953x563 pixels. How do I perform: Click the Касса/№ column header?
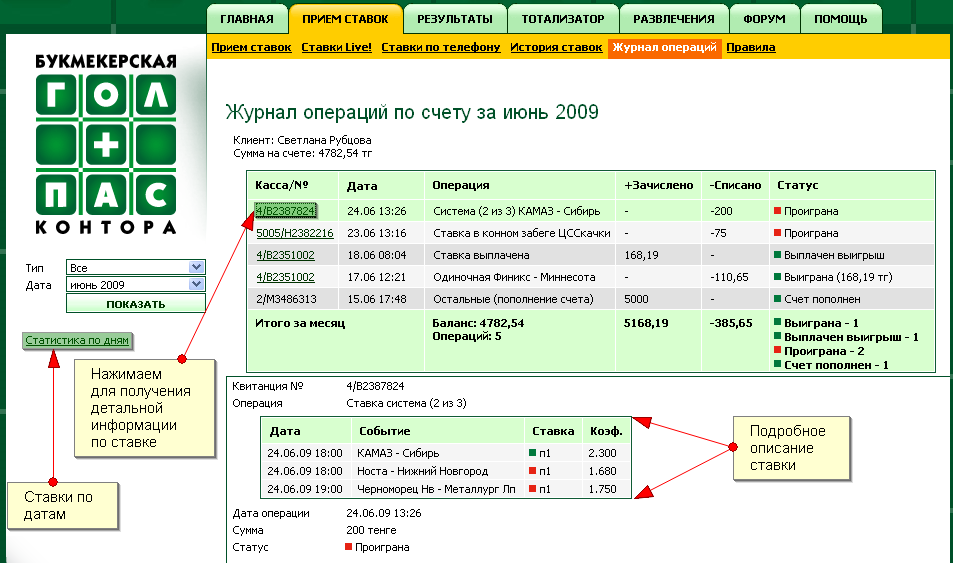[x=281, y=185]
